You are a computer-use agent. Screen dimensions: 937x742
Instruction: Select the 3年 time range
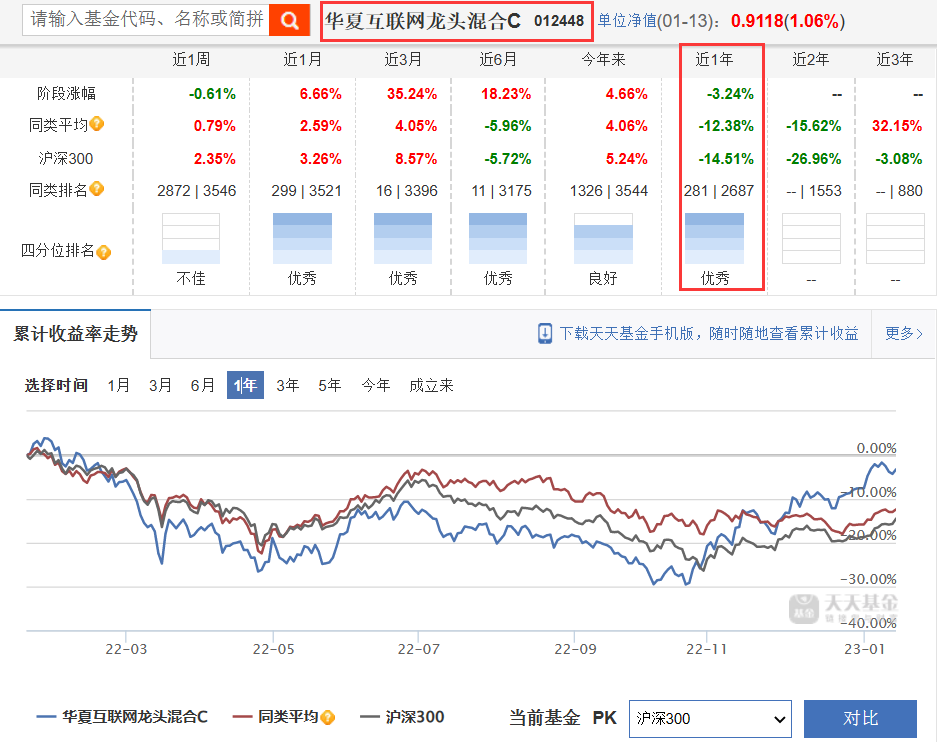pos(287,385)
